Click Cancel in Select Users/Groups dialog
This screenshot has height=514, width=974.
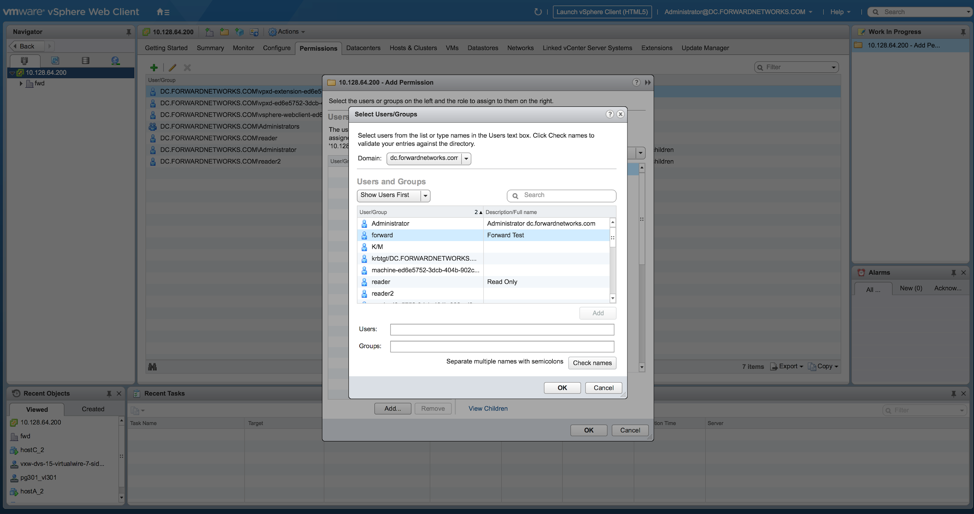pos(603,388)
